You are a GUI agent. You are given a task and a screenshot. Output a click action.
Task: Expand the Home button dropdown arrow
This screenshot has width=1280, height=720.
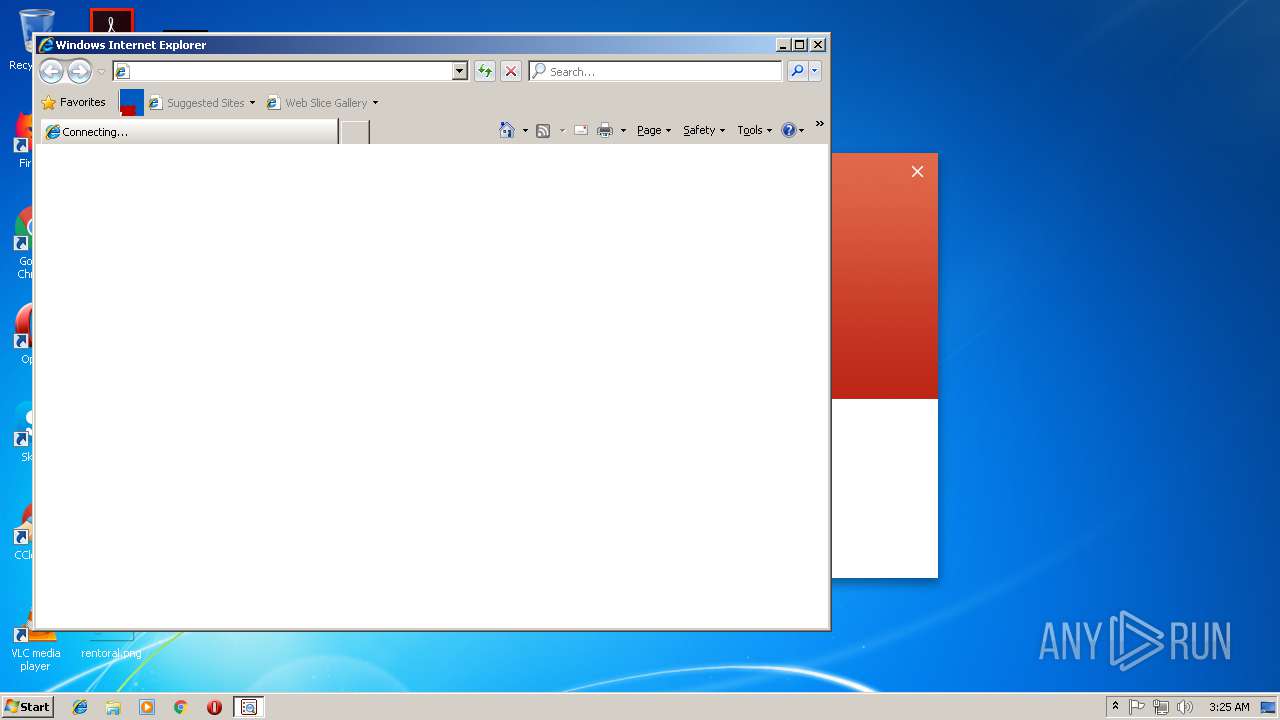[x=525, y=131]
